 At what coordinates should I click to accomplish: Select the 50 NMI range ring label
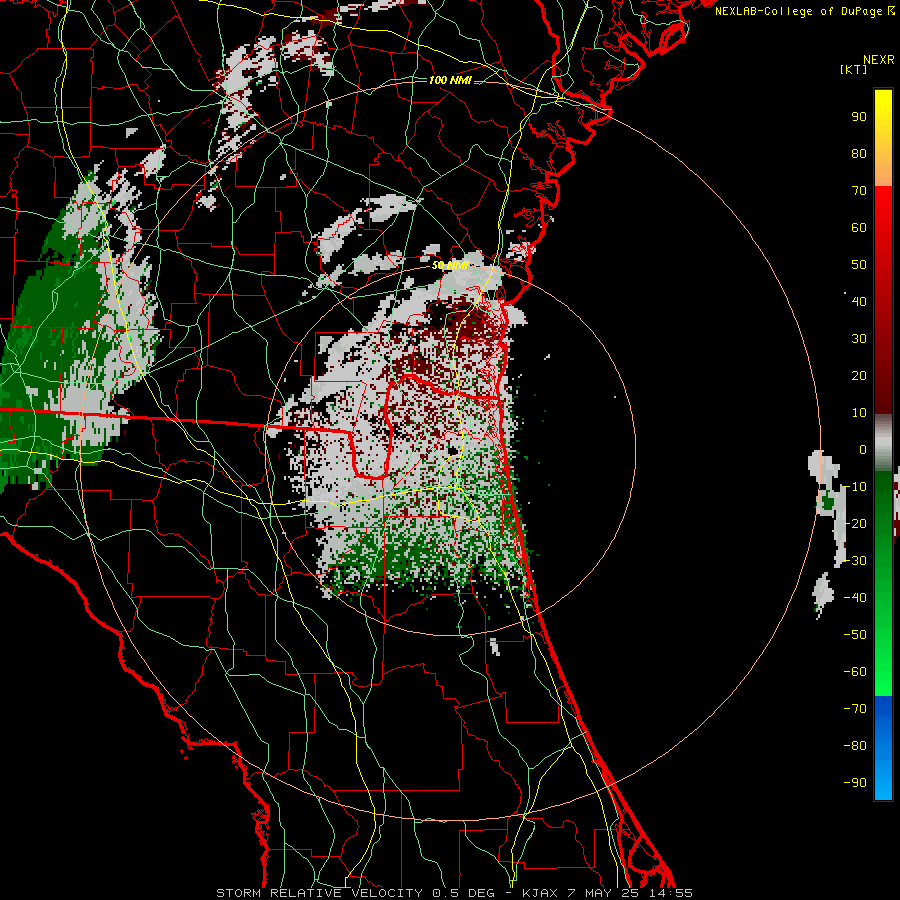[450, 265]
